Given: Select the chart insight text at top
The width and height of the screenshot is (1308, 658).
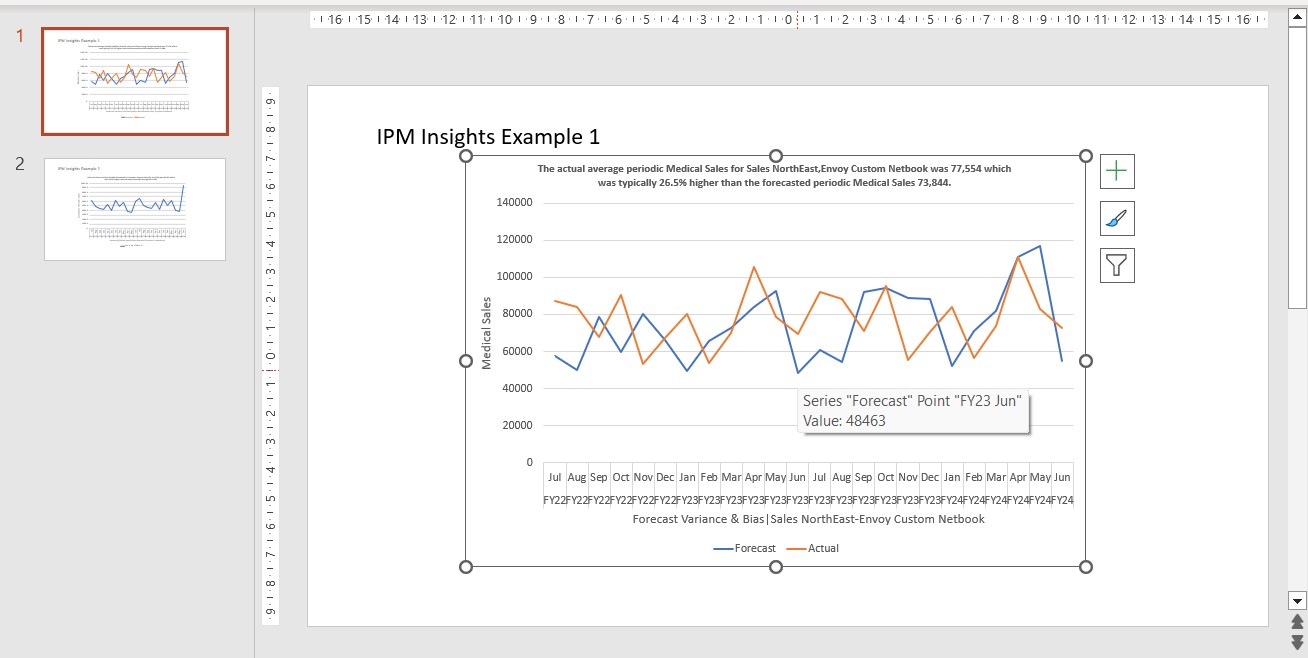Looking at the screenshot, I should 775,175.
